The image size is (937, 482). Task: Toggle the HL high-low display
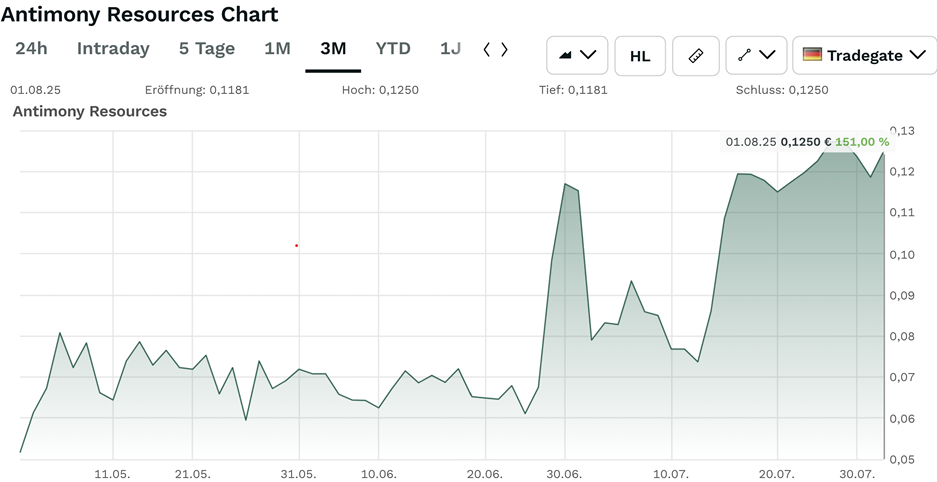tap(640, 55)
